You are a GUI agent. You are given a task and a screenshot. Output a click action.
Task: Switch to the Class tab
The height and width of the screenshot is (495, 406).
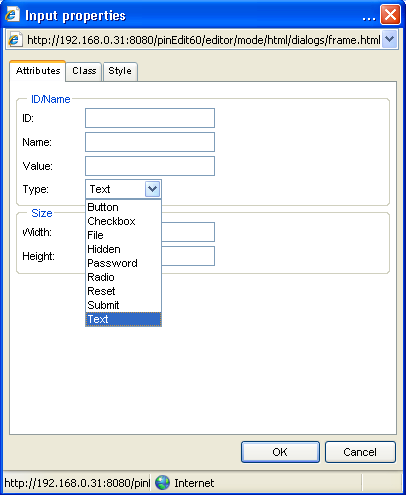[84, 71]
